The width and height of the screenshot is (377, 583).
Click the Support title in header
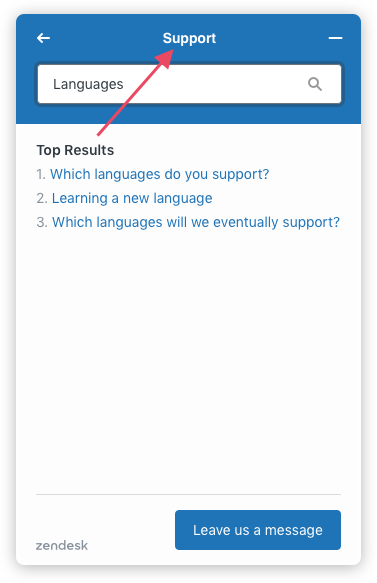(x=189, y=38)
